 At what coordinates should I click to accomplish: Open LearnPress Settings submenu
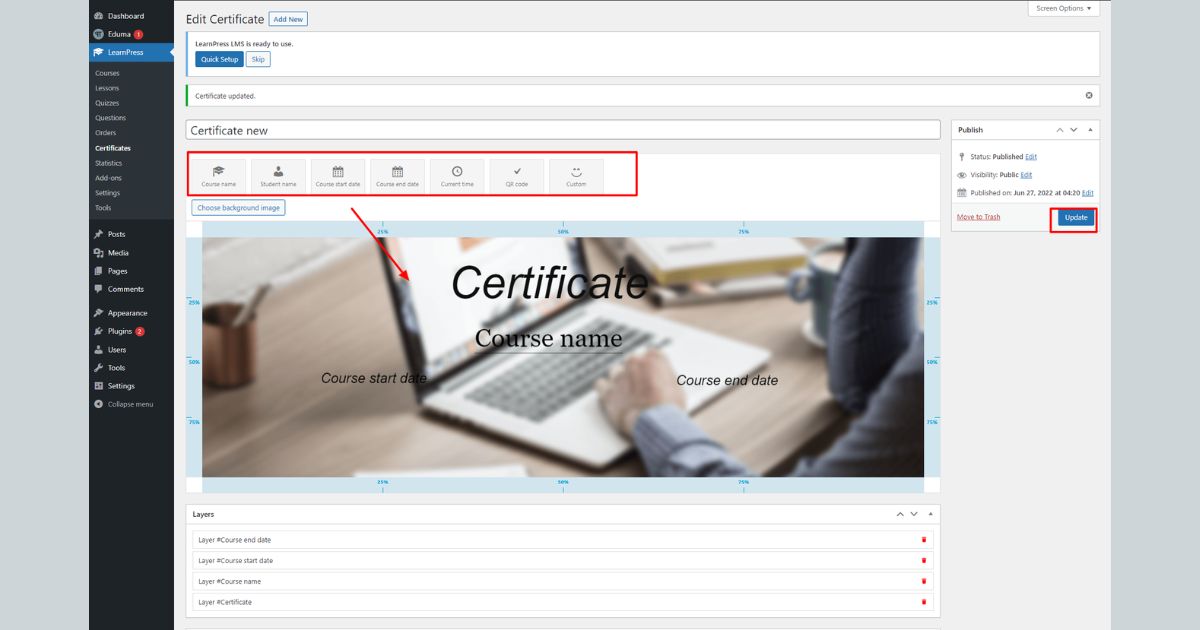click(x=107, y=193)
